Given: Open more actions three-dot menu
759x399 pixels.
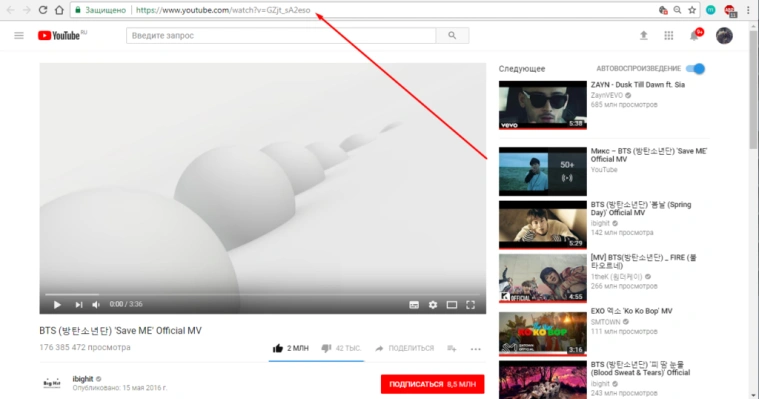Looking at the screenshot, I should pos(476,349).
